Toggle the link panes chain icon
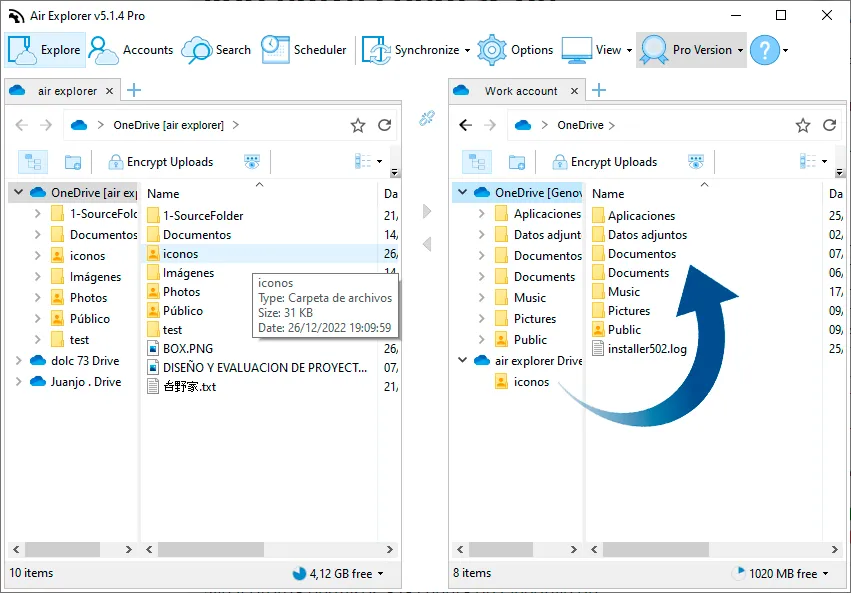The width and height of the screenshot is (851, 593). point(427,118)
